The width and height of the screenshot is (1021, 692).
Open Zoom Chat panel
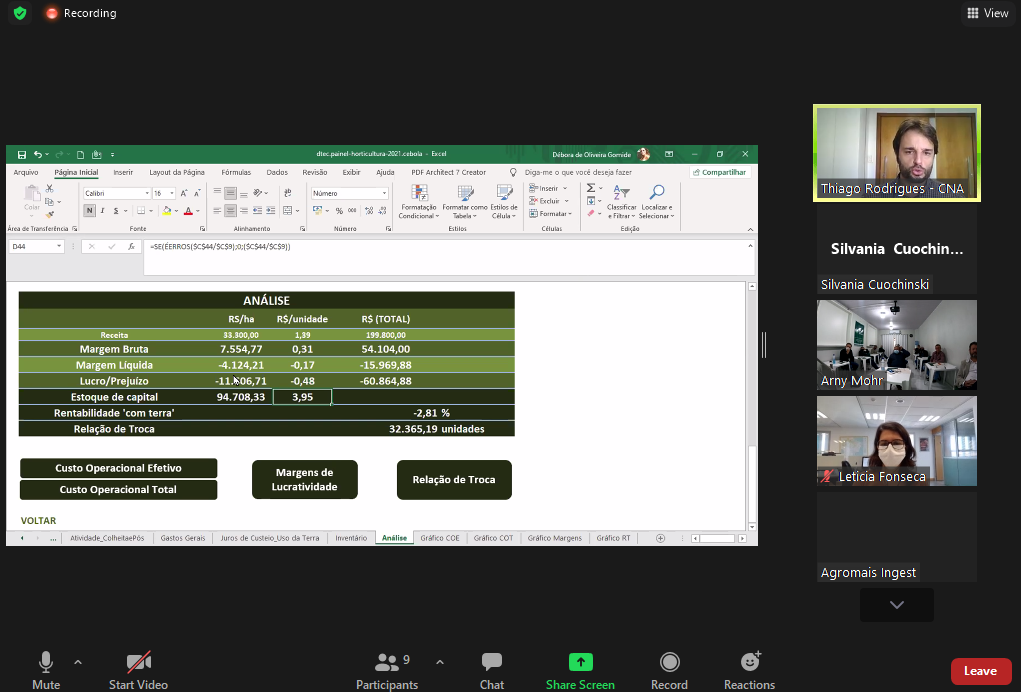(492, 671)
